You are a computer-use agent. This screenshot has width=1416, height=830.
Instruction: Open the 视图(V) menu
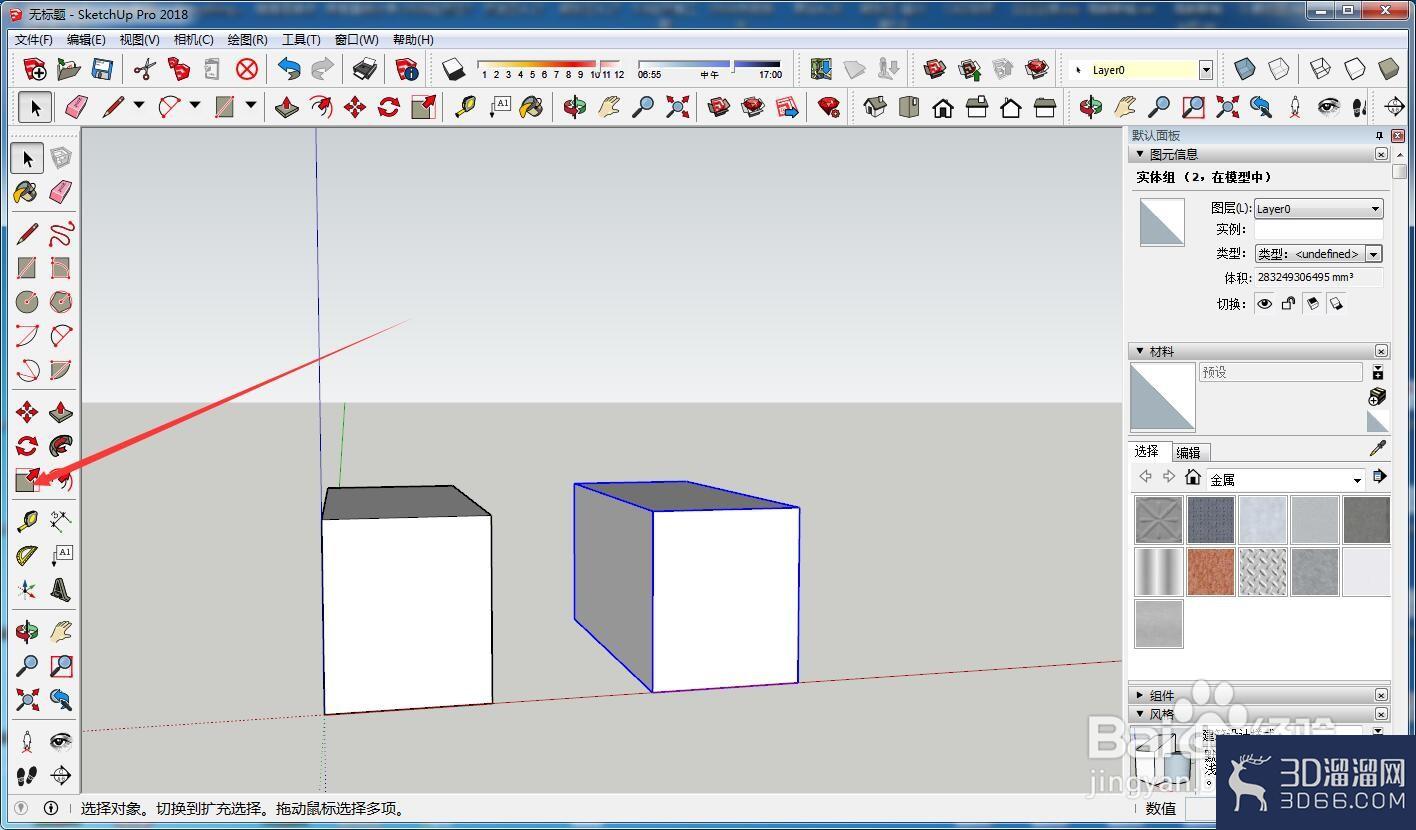[139, 40]
